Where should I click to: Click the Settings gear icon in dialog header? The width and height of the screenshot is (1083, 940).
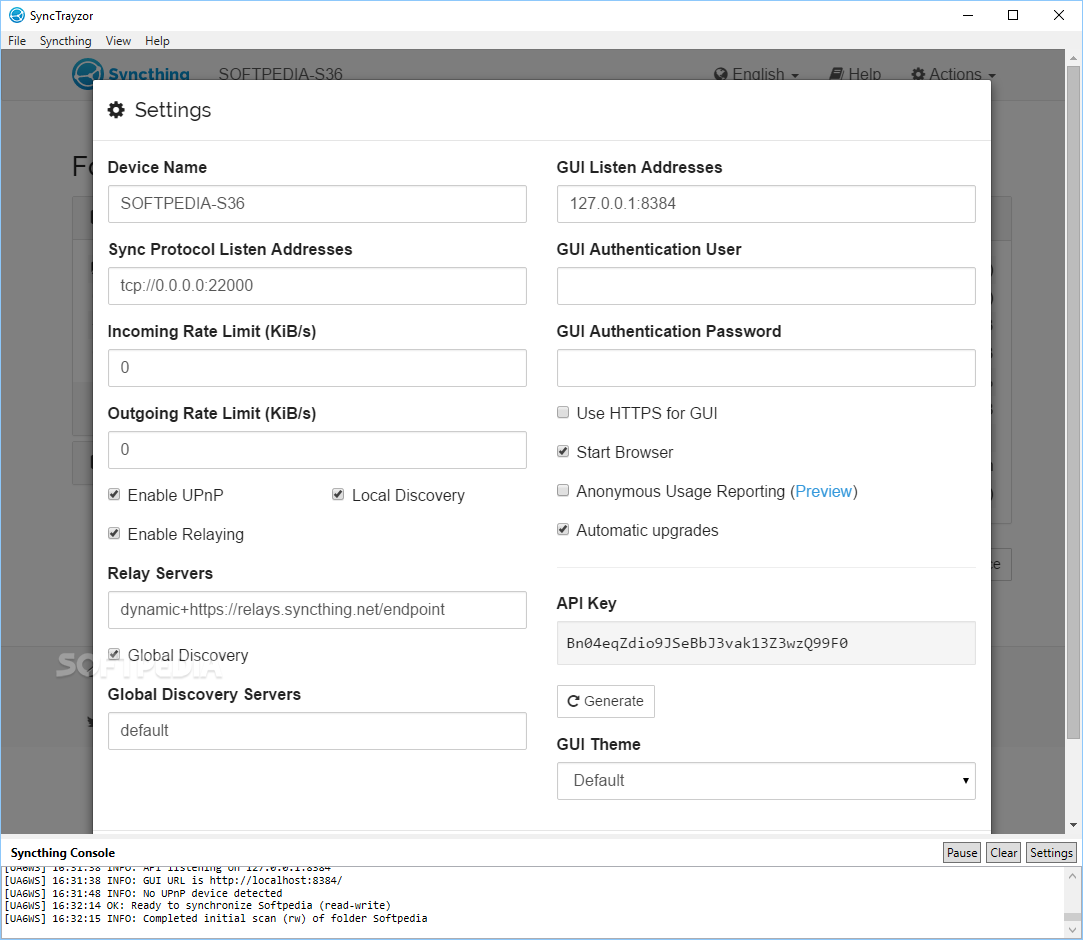(116, 110)
